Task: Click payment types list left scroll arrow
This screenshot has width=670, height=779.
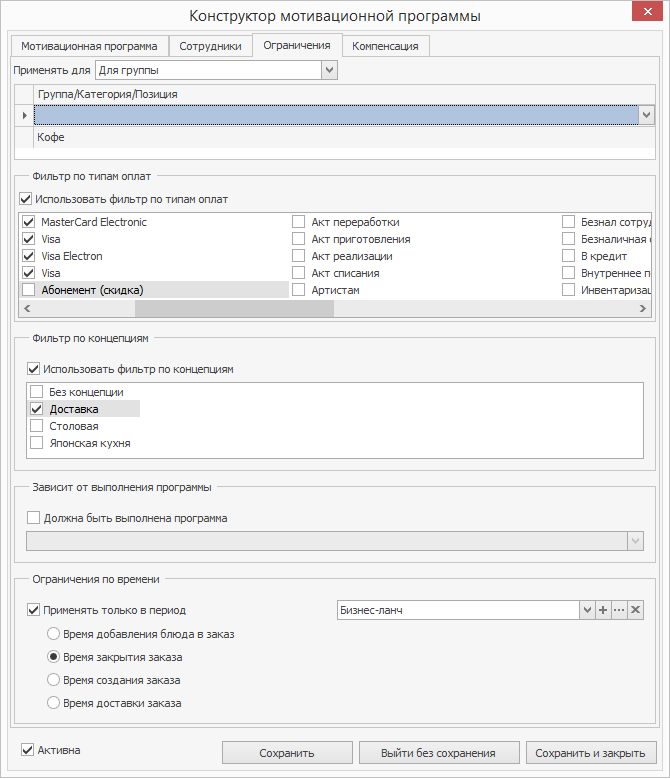Action: [x=26, y=309]
